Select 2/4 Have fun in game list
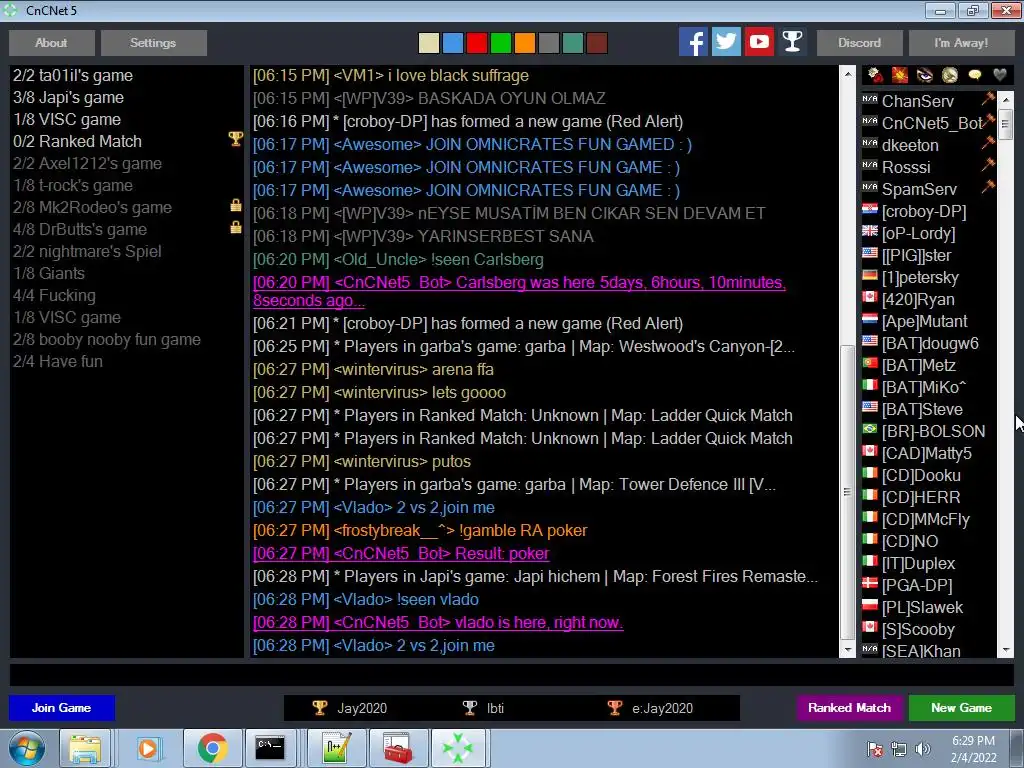 (x=127, y=362)
